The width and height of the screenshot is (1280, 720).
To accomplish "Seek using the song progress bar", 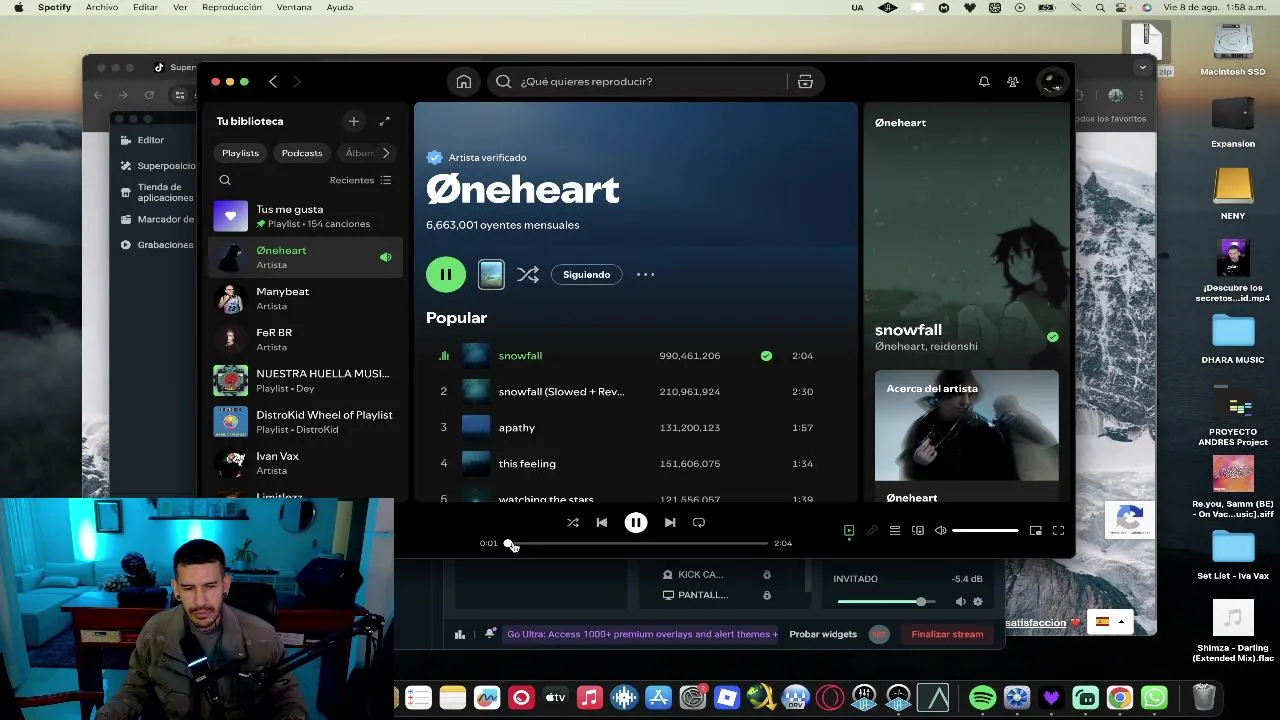I will coord(637,543).
